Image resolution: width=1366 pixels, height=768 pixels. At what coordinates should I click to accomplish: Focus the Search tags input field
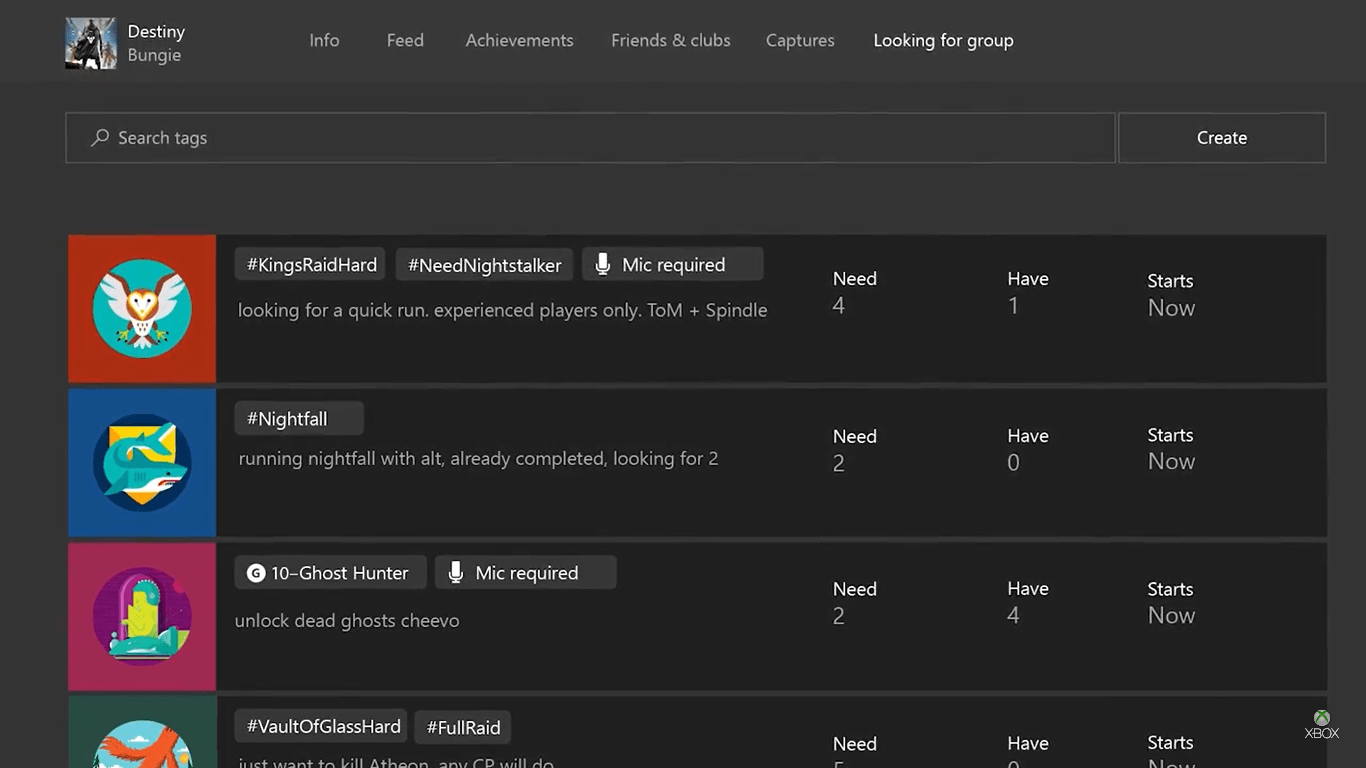[x=600, y=138]
